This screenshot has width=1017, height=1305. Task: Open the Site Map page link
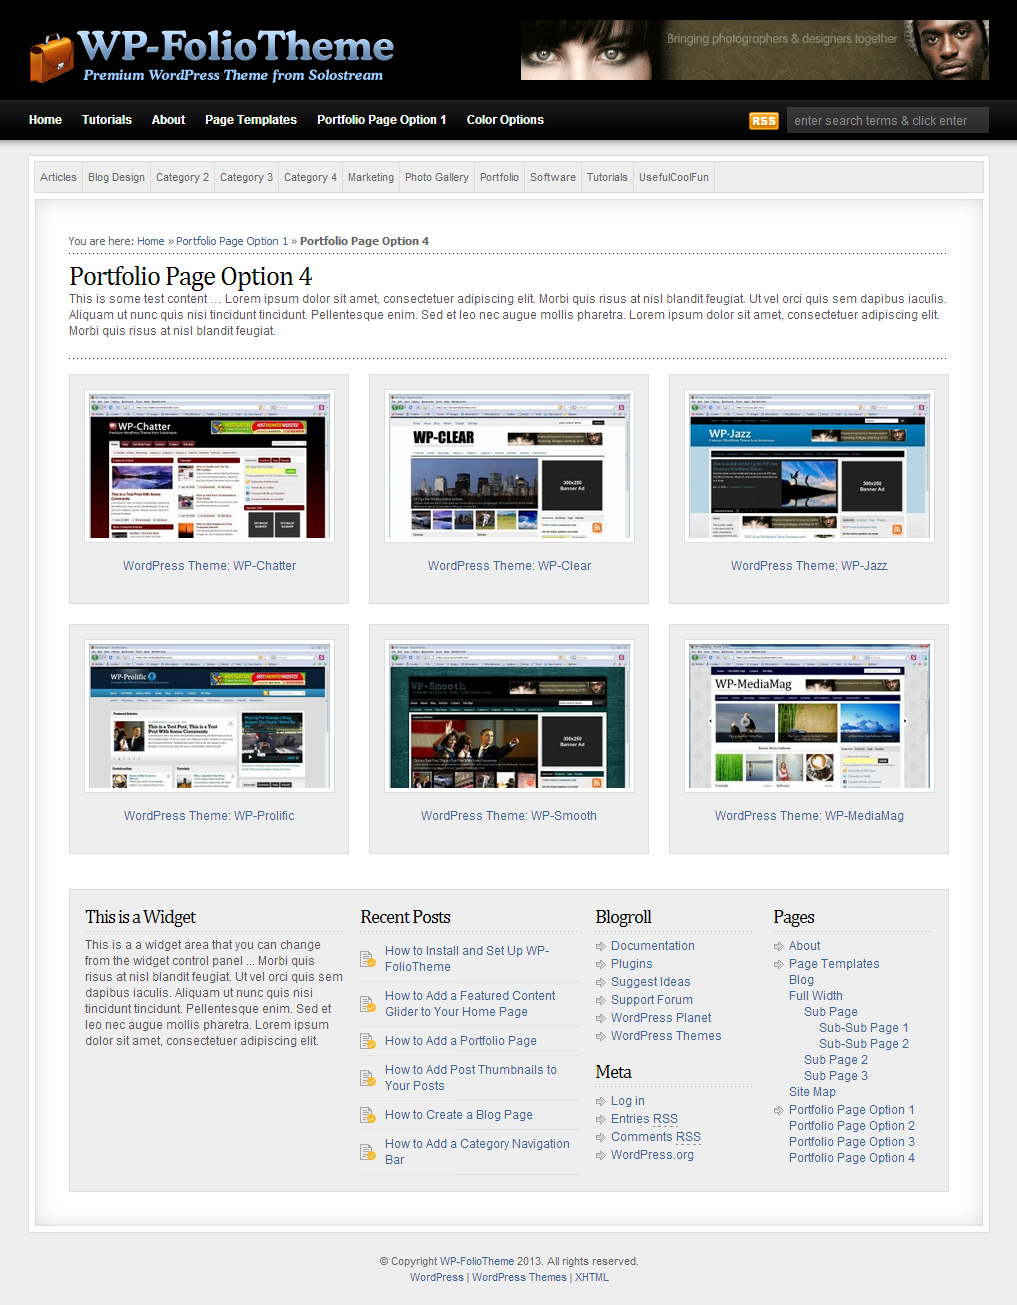tap(812, 1092)
